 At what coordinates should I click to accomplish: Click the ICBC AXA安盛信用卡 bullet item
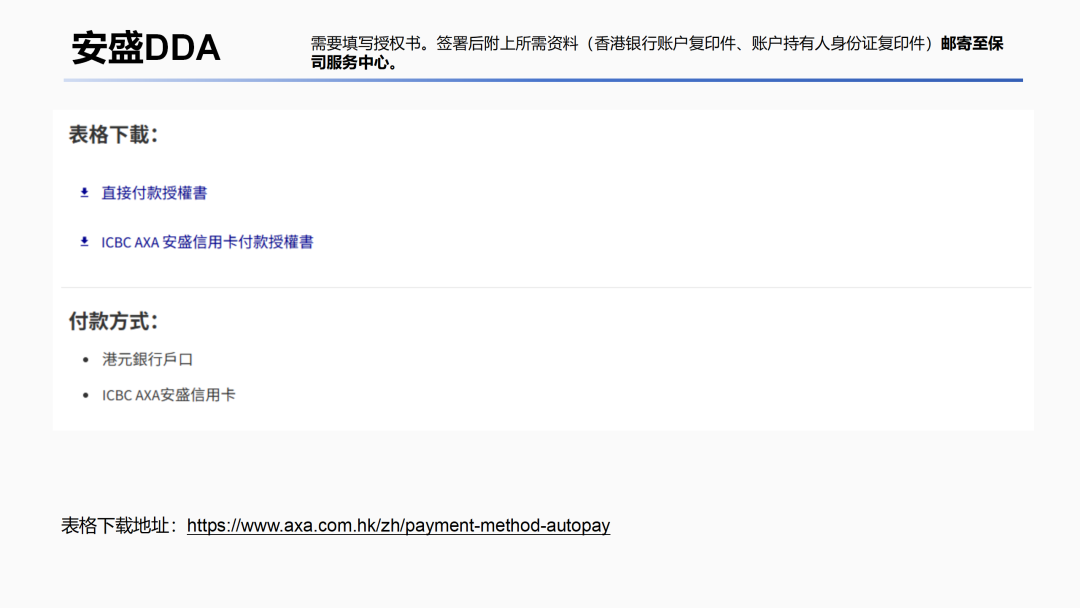[x=169, y=395]
